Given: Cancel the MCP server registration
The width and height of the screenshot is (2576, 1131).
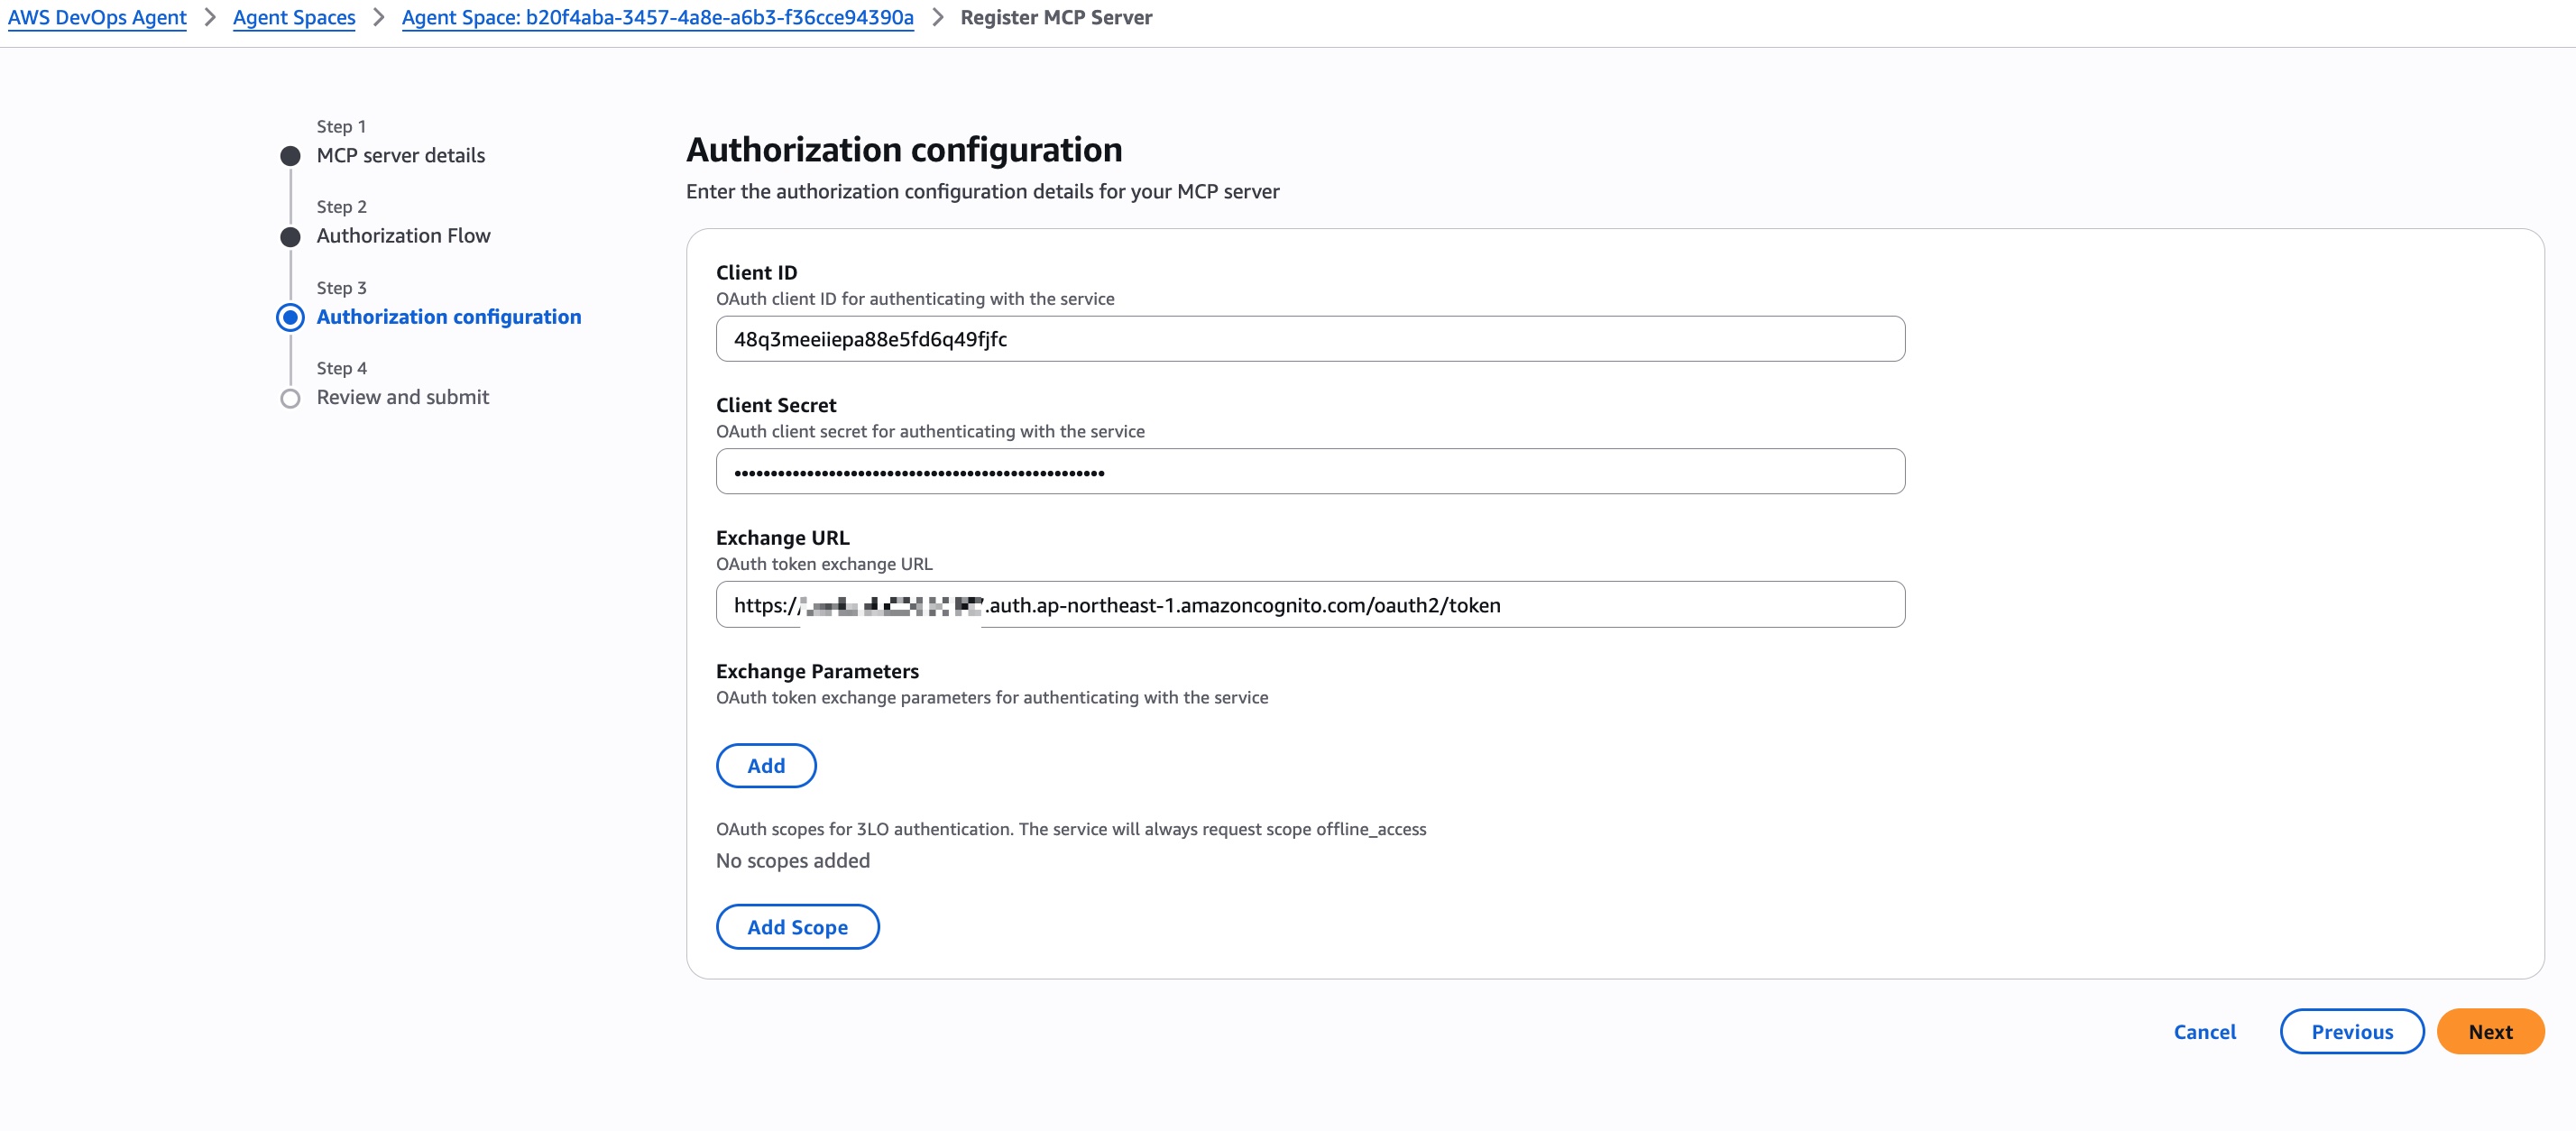Looking at the screenshot, I should [2204, 1031].
